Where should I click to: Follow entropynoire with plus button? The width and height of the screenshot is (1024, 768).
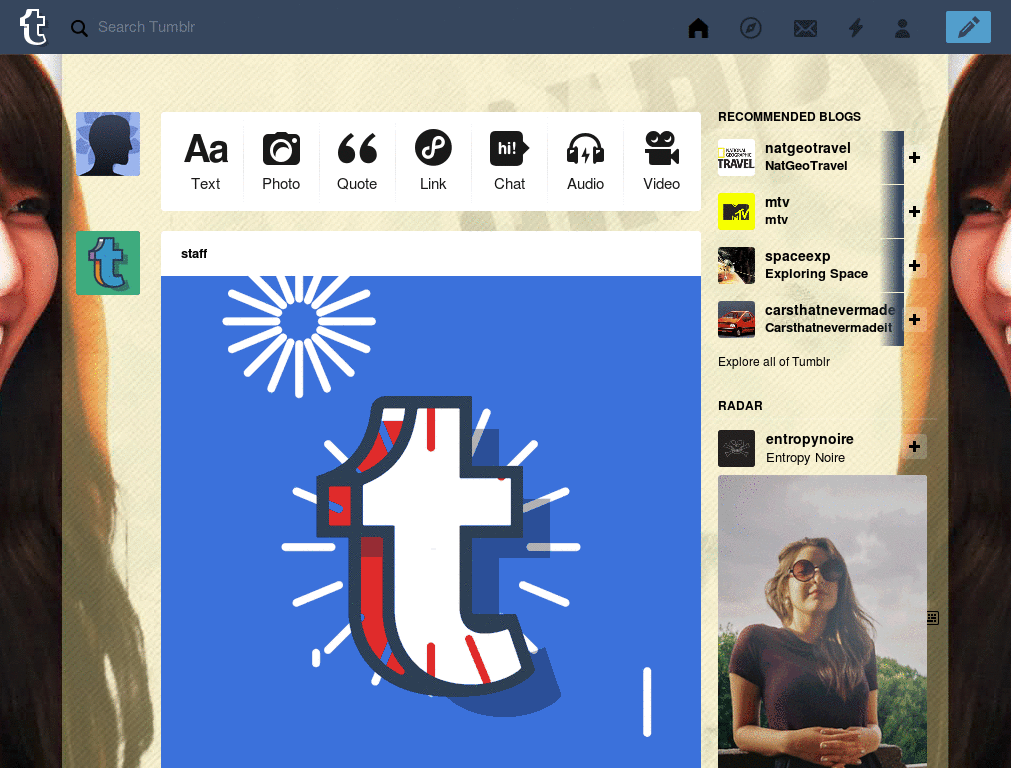pos(914,447)
